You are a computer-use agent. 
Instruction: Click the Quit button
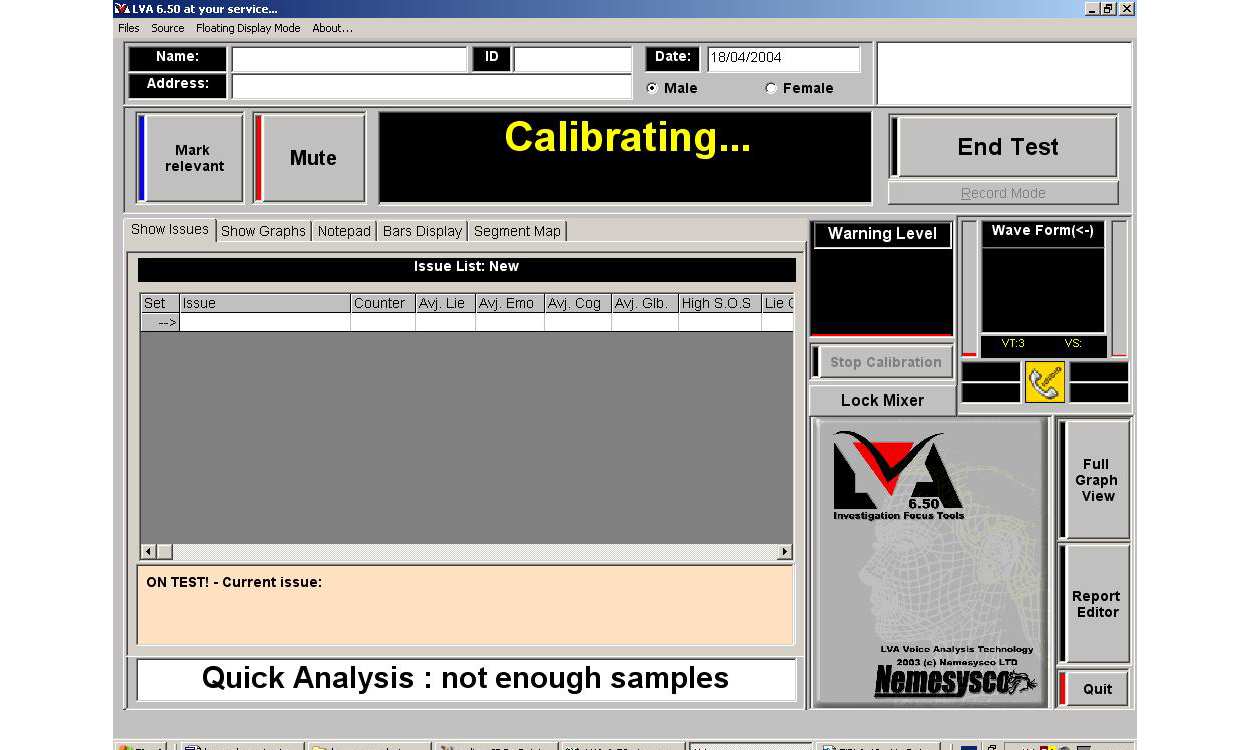point(1096,689)
